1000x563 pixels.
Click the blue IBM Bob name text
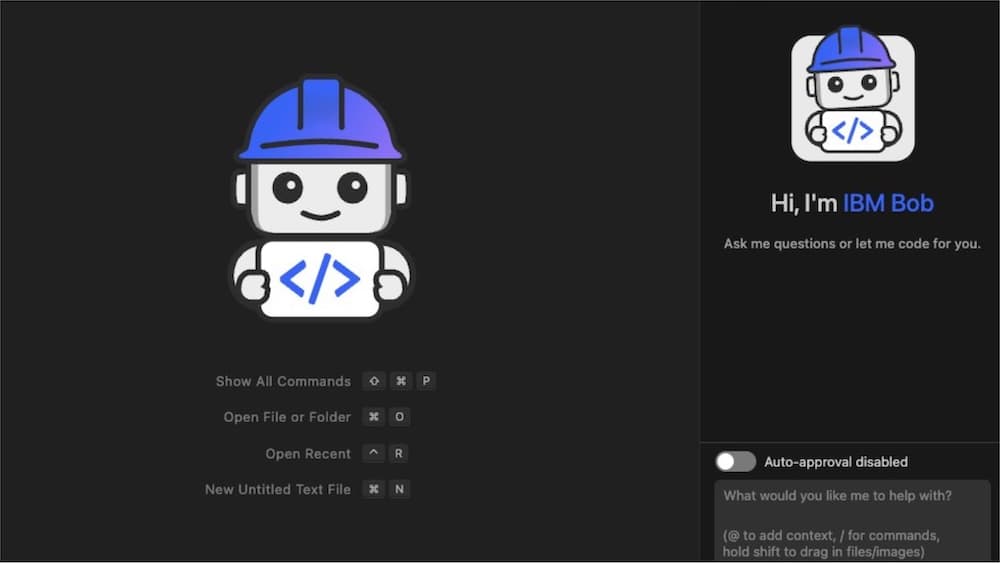(x=888, y=203)
